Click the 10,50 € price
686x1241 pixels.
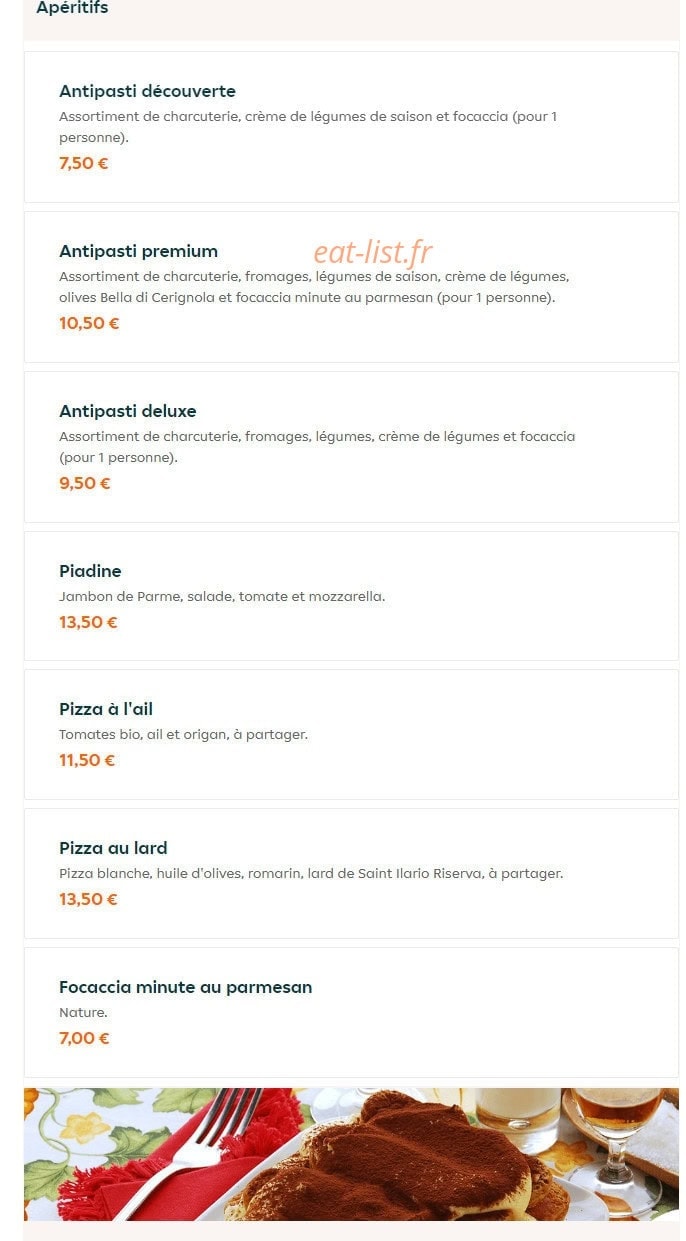(89, 323)
